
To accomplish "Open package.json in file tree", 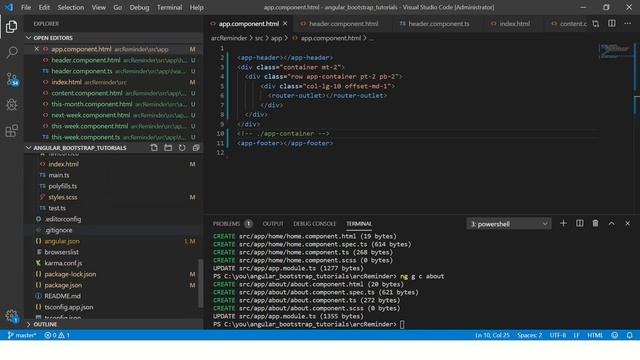I will tap(113, 285).
